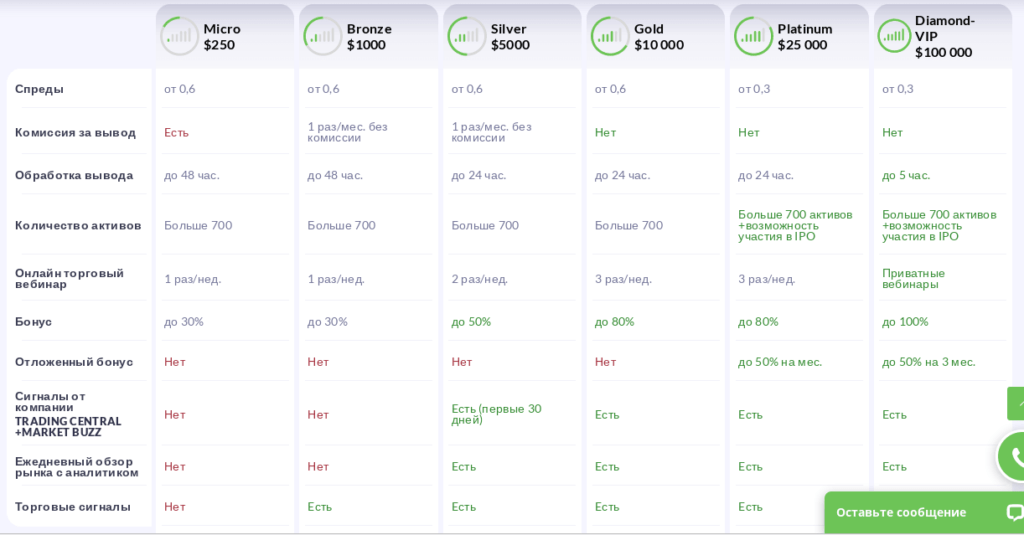Click the "Приватные вебинары" text for Diamond-VIP

(913, 278)
